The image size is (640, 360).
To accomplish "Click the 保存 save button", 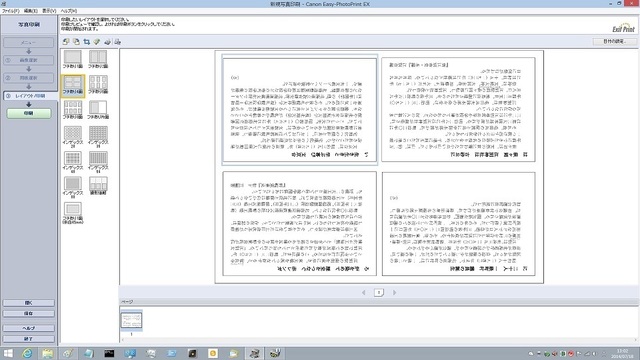I will [29, 313].
